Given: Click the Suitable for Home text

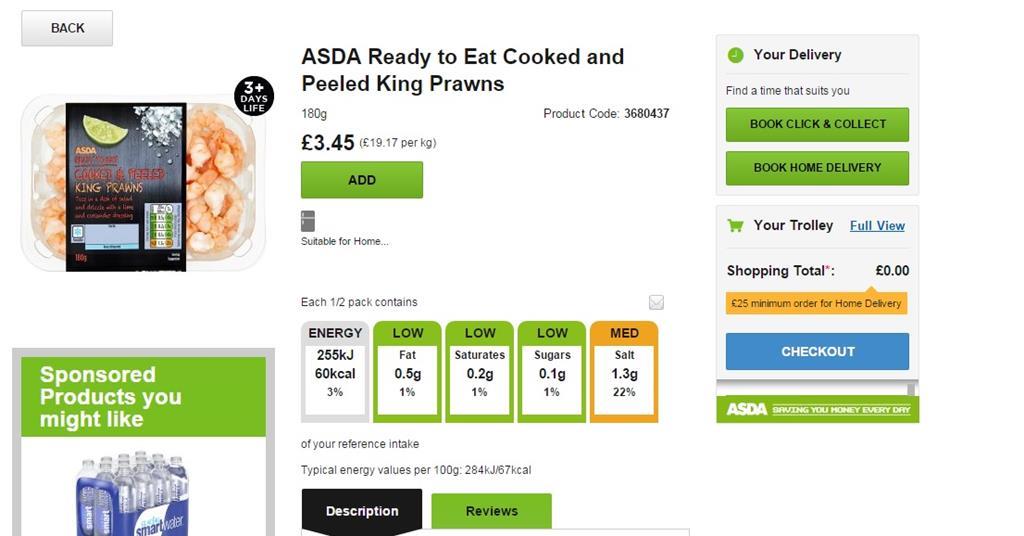Looking at the screenshot, I should 345,241.
